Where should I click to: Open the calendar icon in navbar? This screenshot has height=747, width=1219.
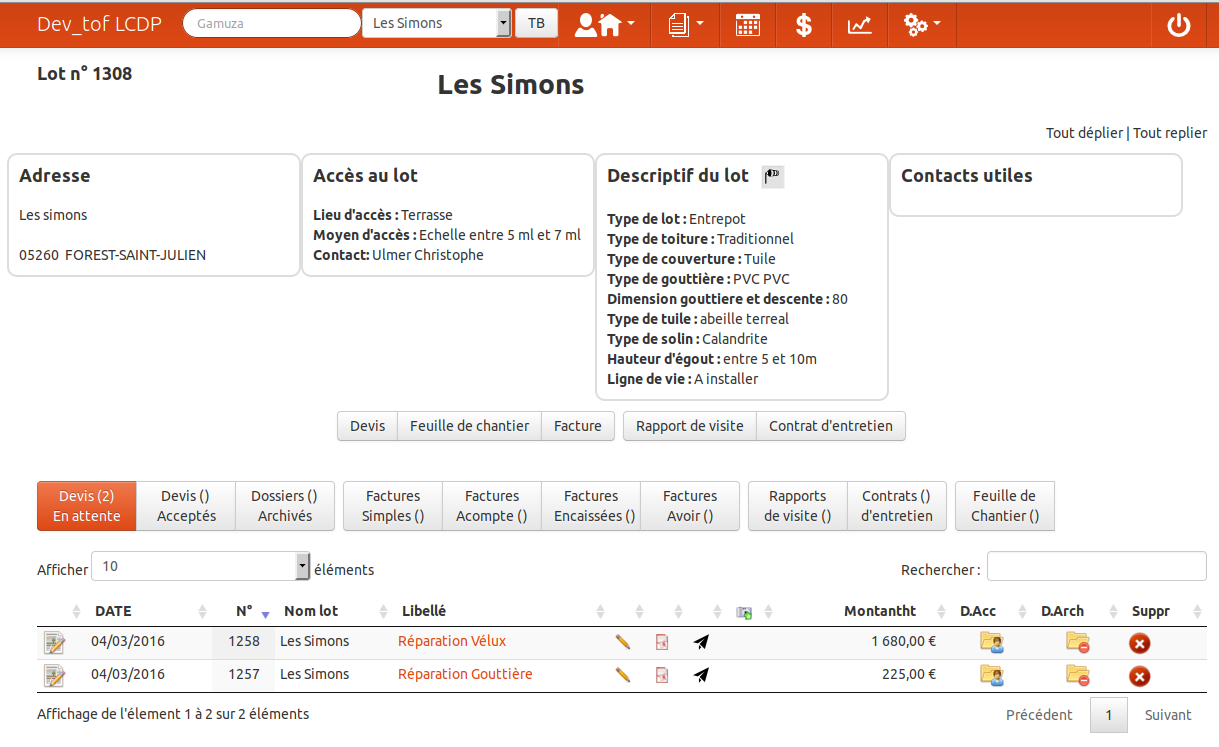point(747,25)
